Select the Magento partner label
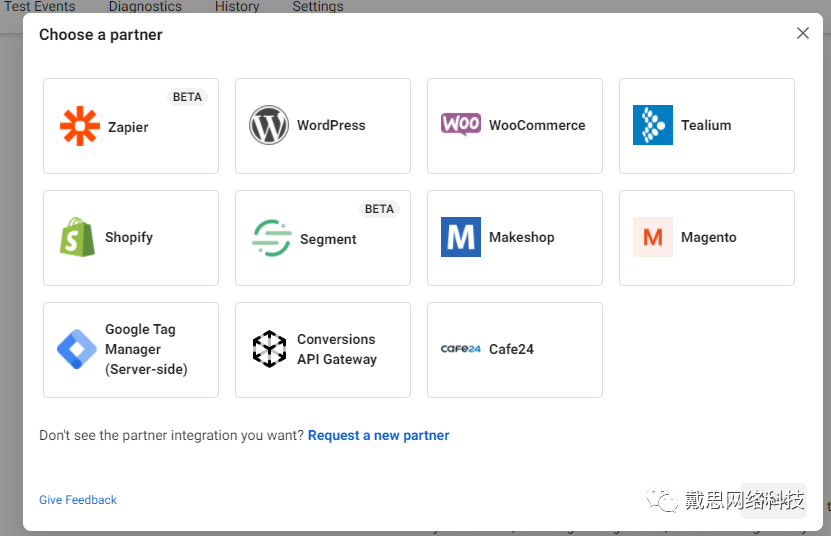This screenshot has height=536, width=831. [709, 238]
